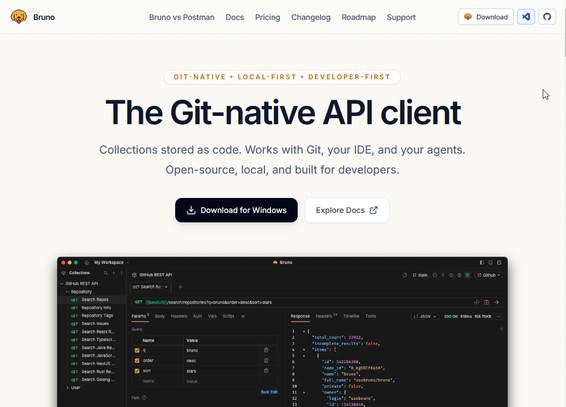Collapse the Repository folder
This screenshot has height=407, width=566.
coord(68,292)
